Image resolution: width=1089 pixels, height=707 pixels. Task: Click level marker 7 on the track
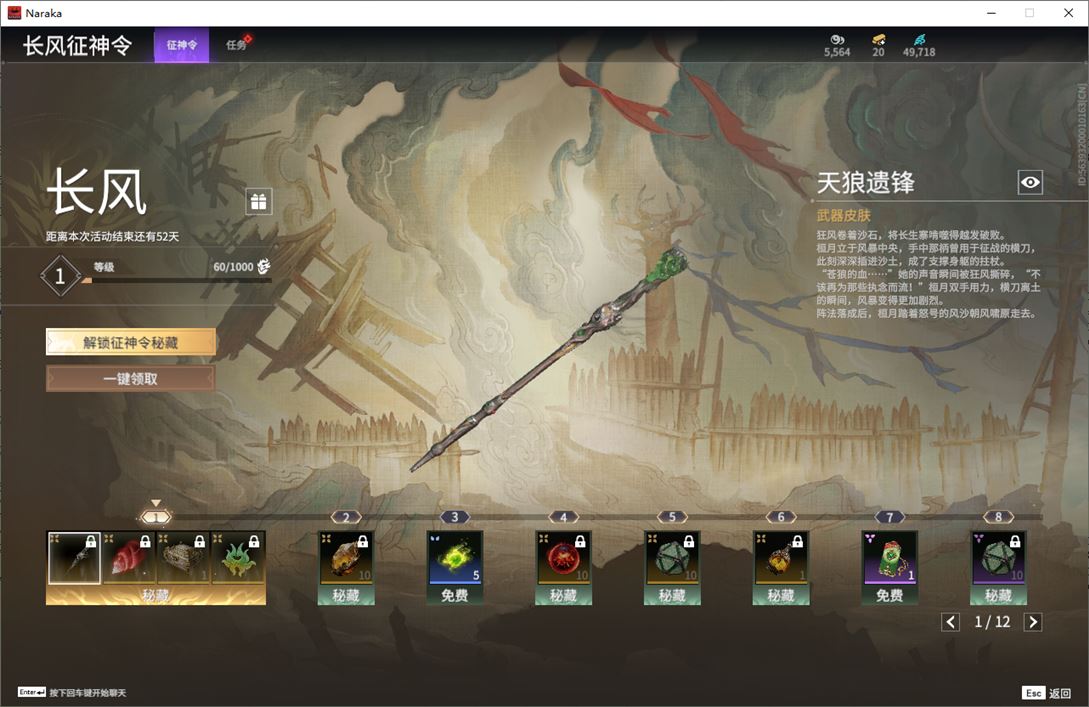point(890,517)
